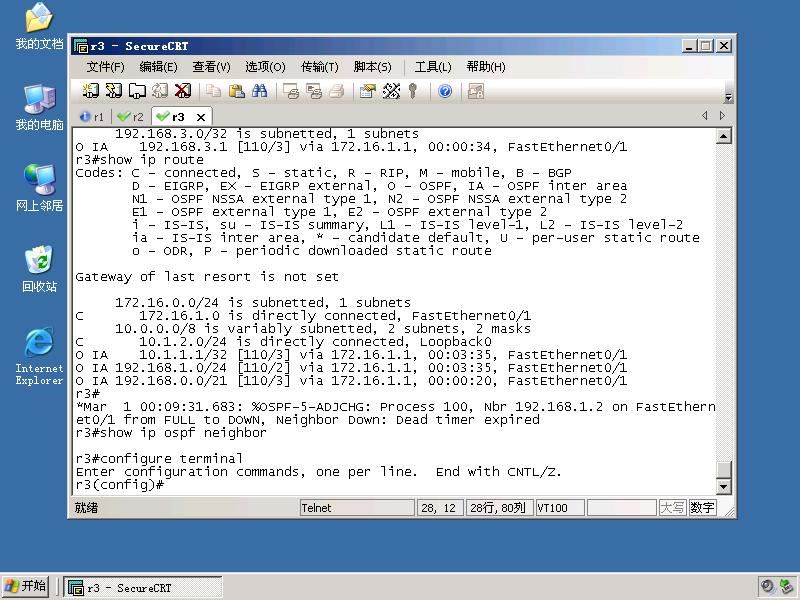Click the Paste clipboard icon

point(236,91)
